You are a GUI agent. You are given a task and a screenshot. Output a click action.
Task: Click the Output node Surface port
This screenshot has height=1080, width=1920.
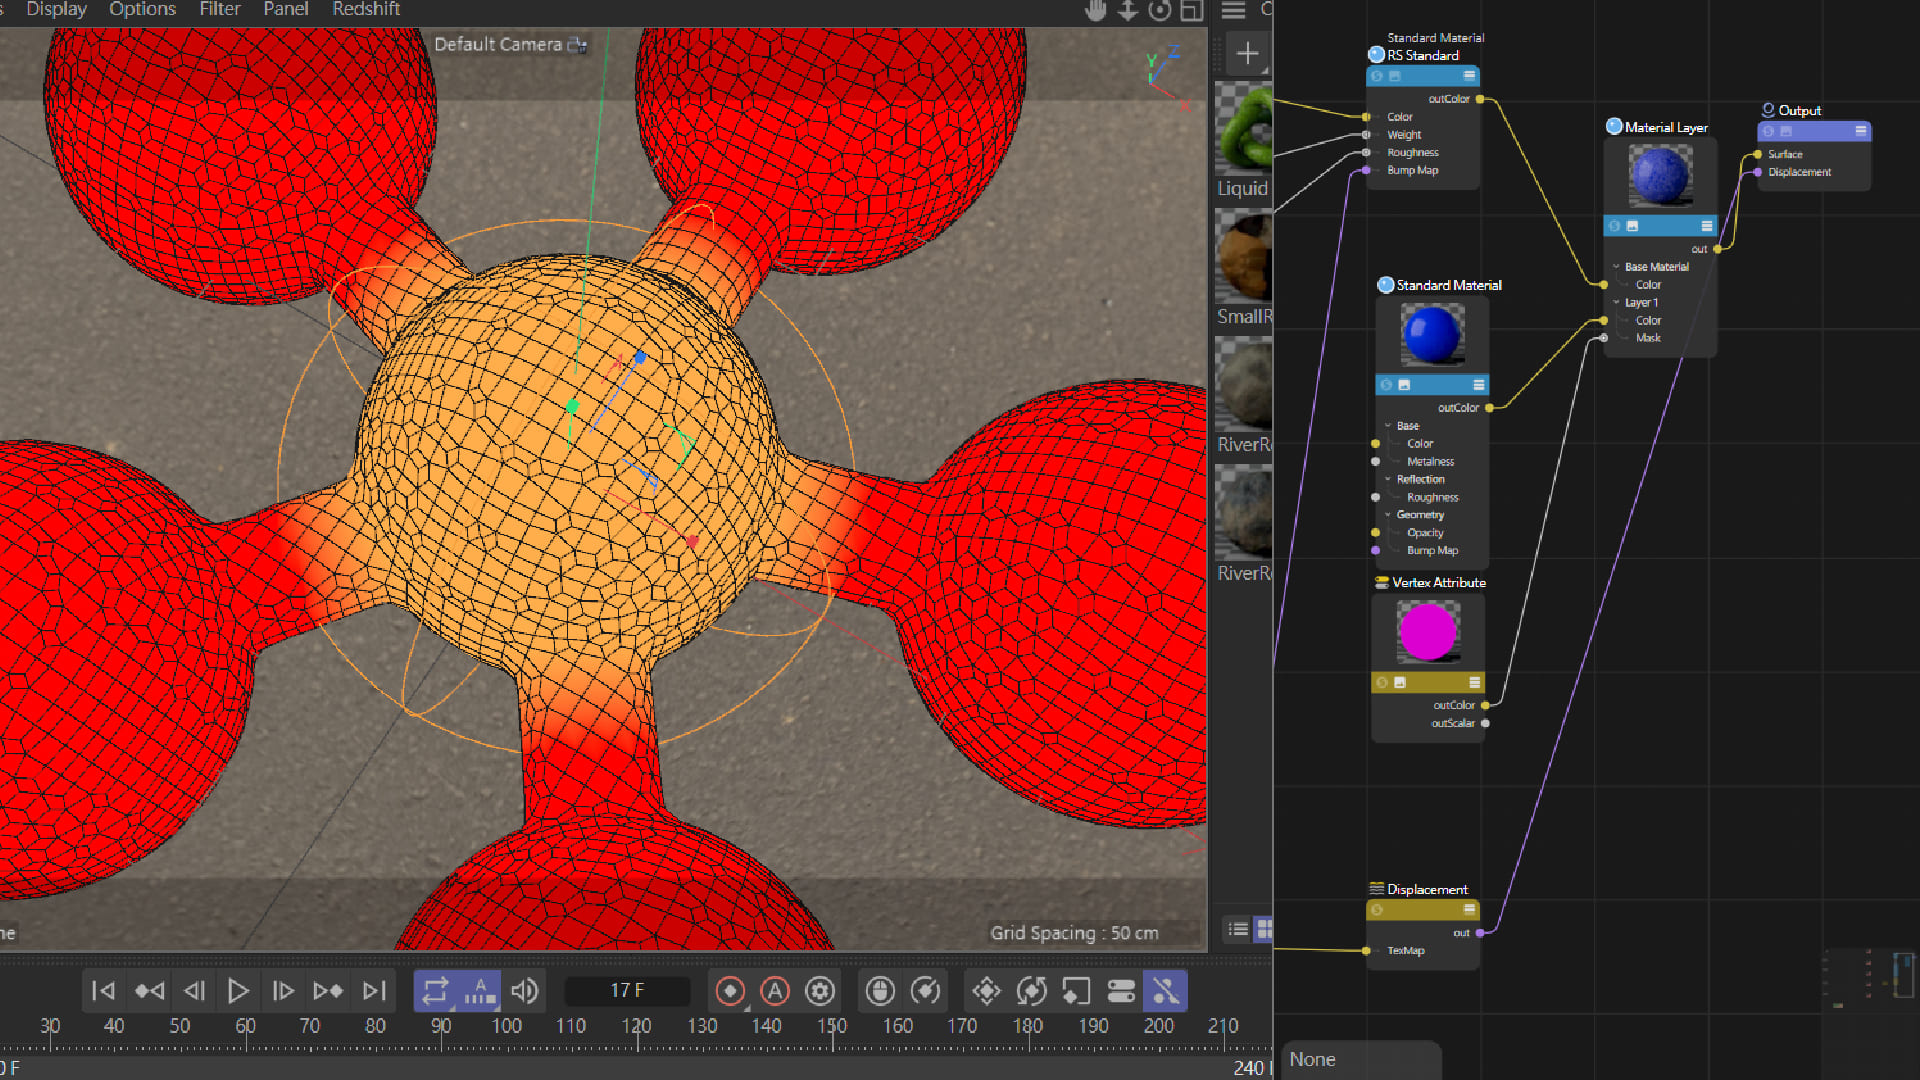[x=1758, y=155]
